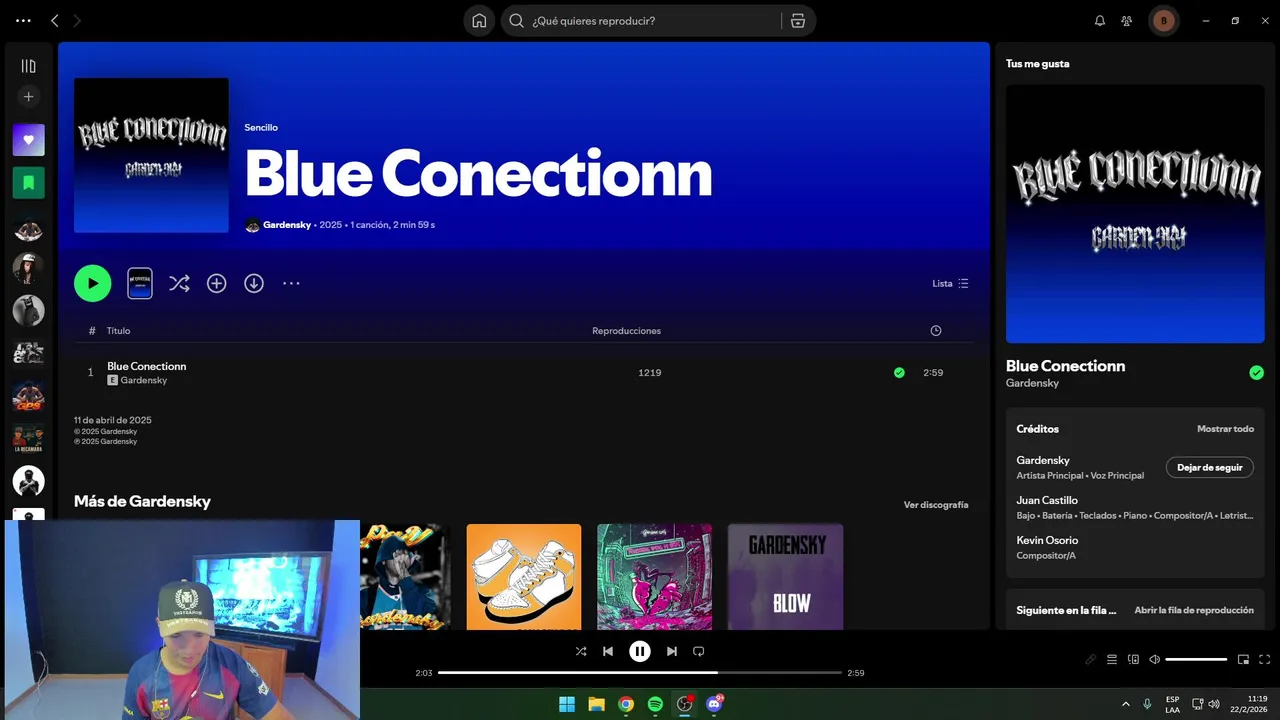Open the Lista view options dropdown
This screenshot has height=720, width=1280.
(x=950, y=283)
